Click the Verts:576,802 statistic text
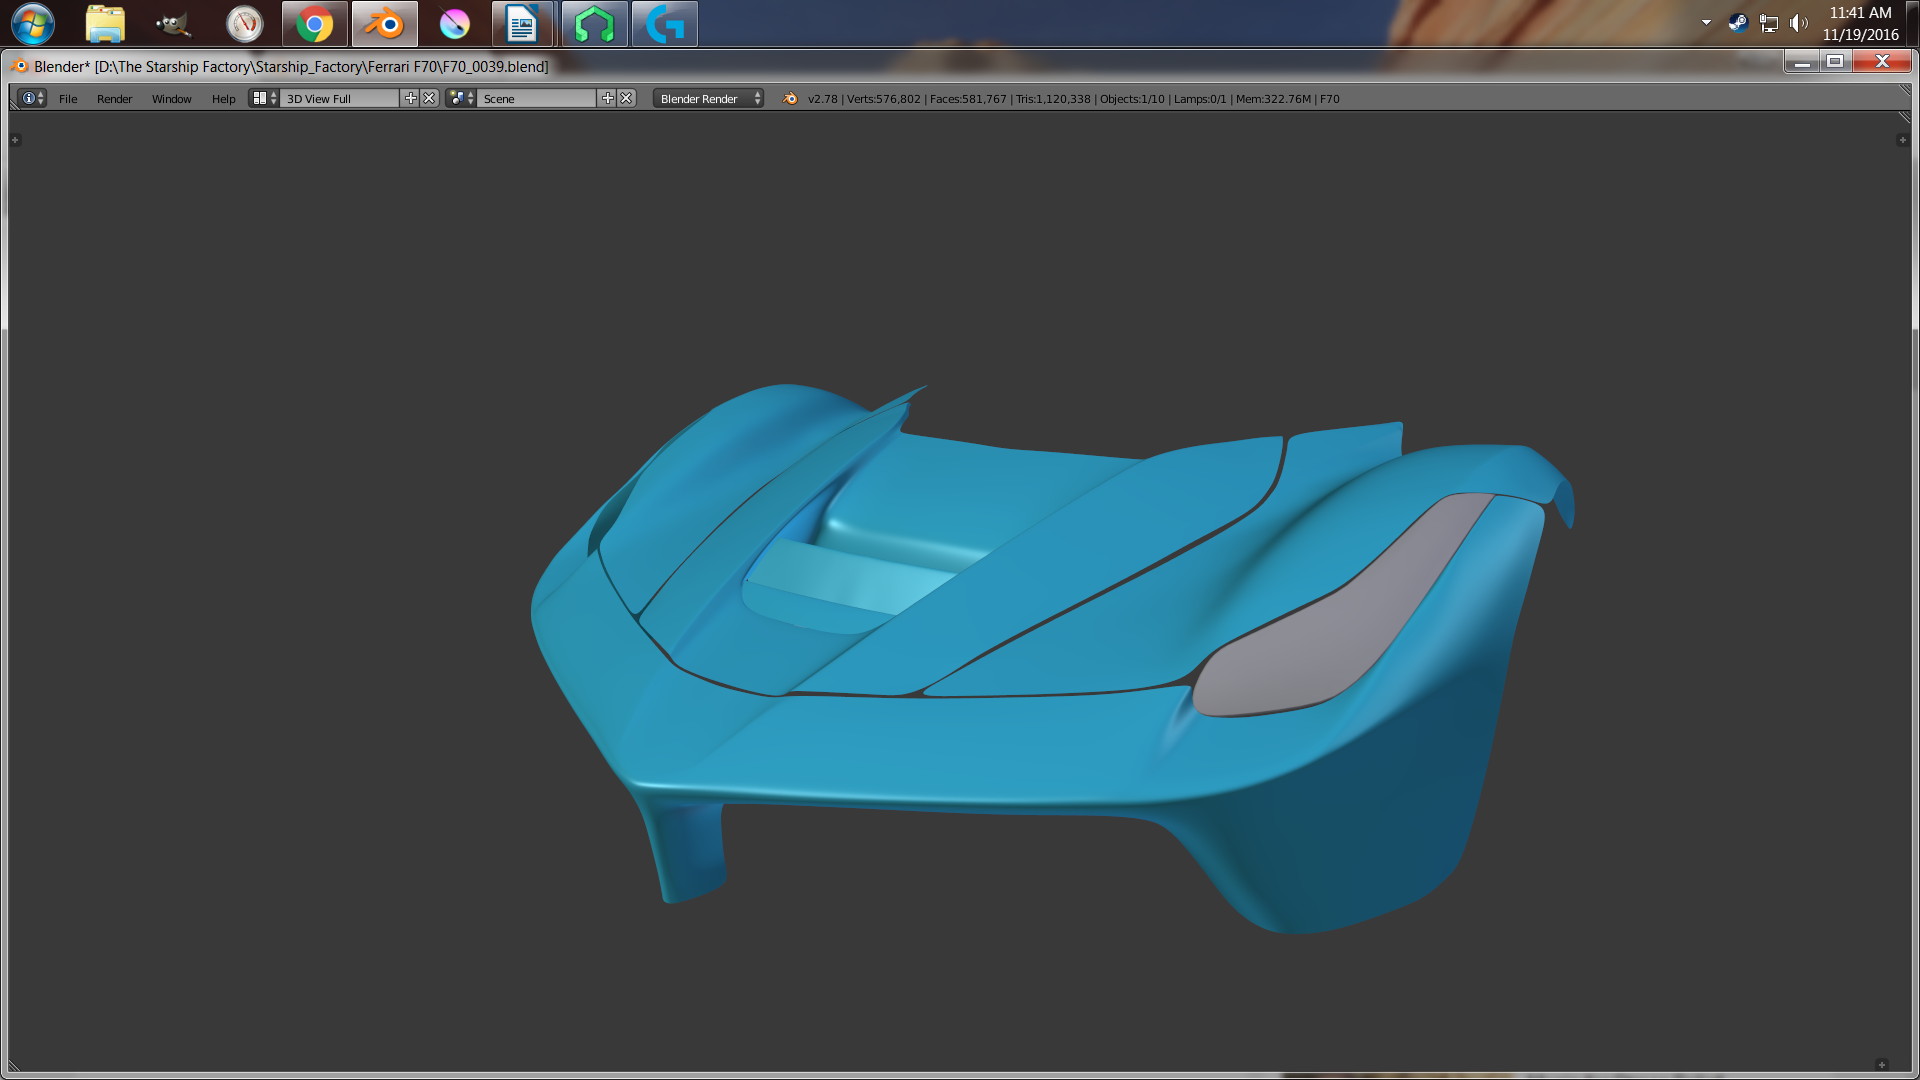 [884, 99]
